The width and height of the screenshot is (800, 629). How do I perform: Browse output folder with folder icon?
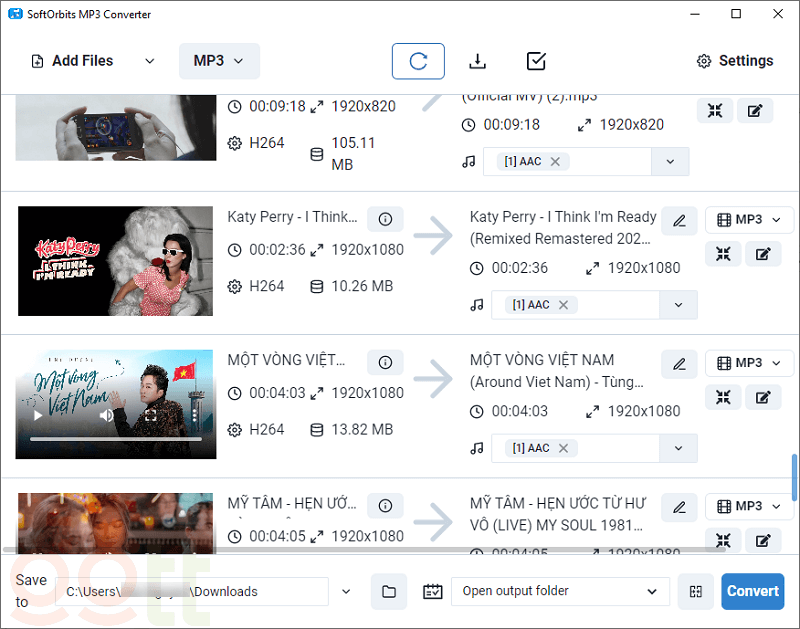pyautogui.click(x=389, y=591)
